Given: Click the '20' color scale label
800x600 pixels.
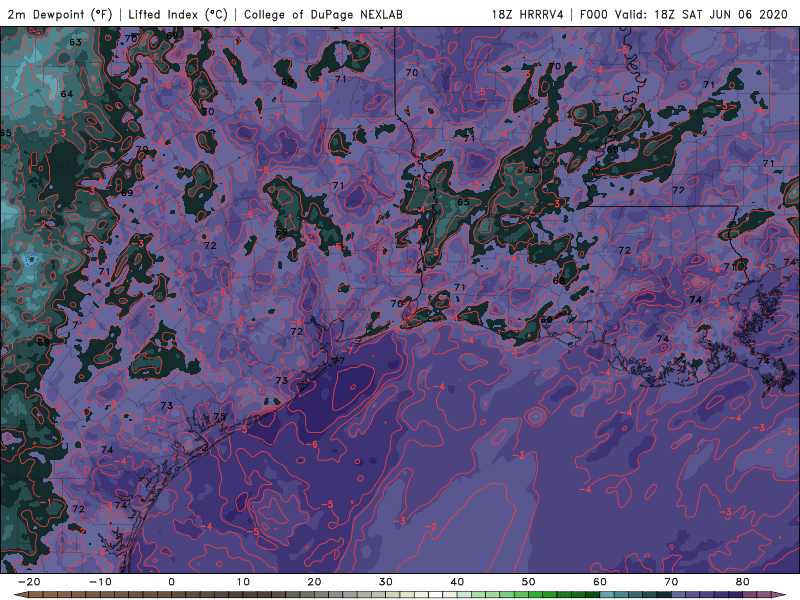Looking at the screenshot, I should (x=314, y=582).
